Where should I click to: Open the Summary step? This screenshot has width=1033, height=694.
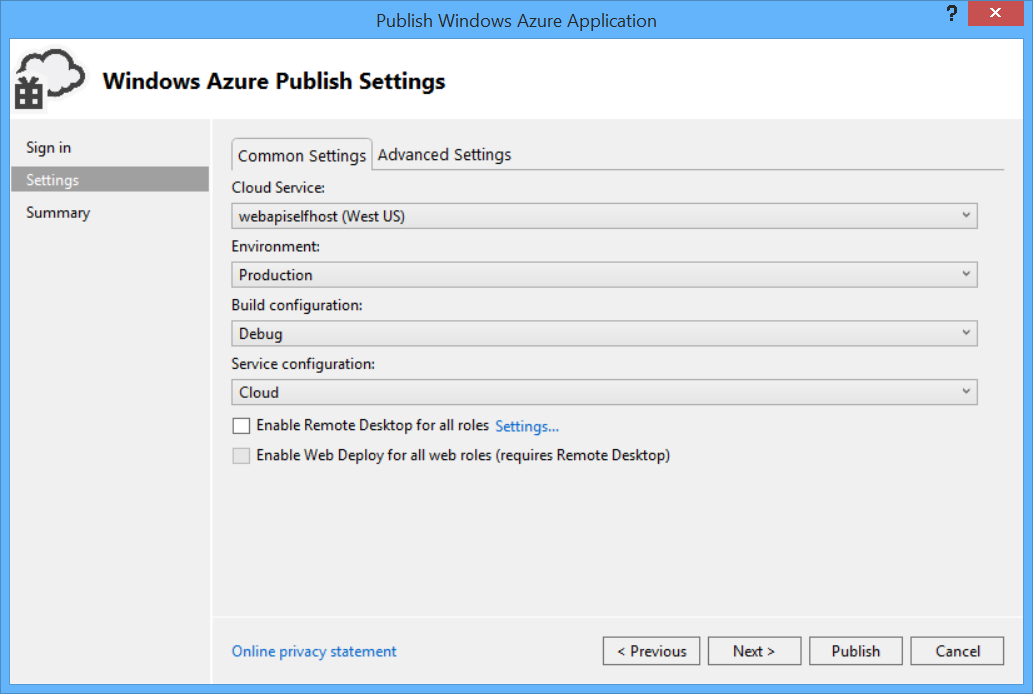click(57, 212)
